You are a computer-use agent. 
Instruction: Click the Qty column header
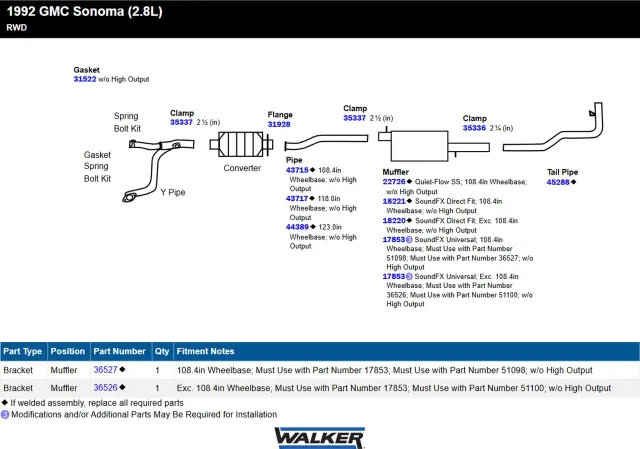point(162,351)
